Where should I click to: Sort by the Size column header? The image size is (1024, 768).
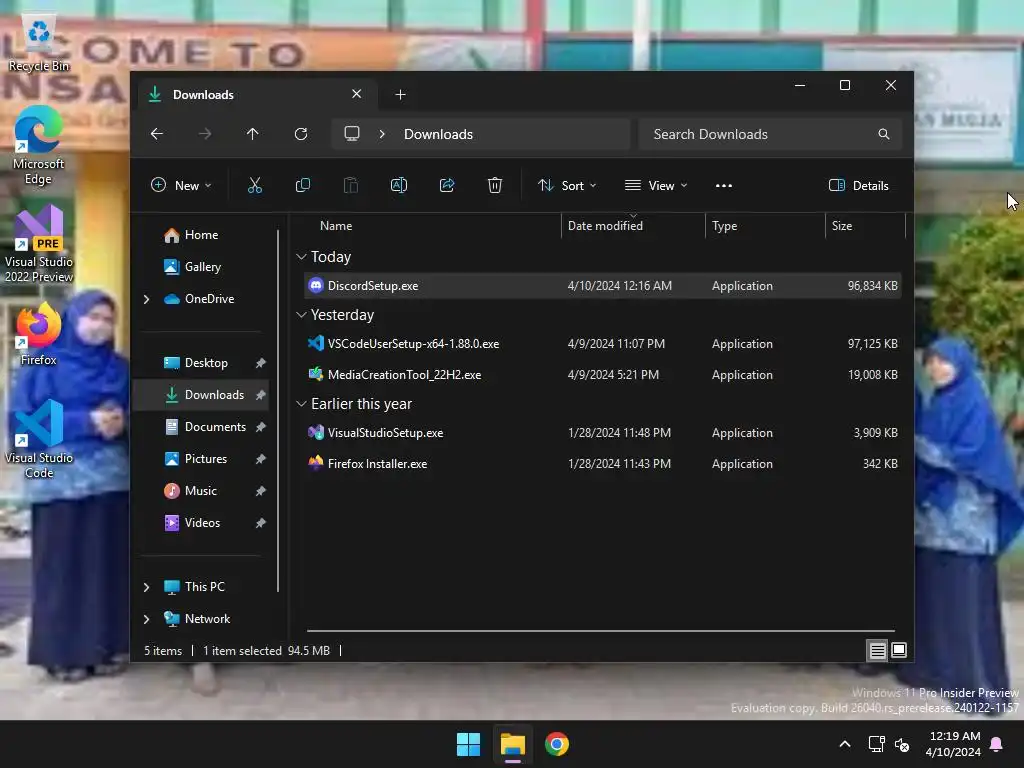point(865,226)
